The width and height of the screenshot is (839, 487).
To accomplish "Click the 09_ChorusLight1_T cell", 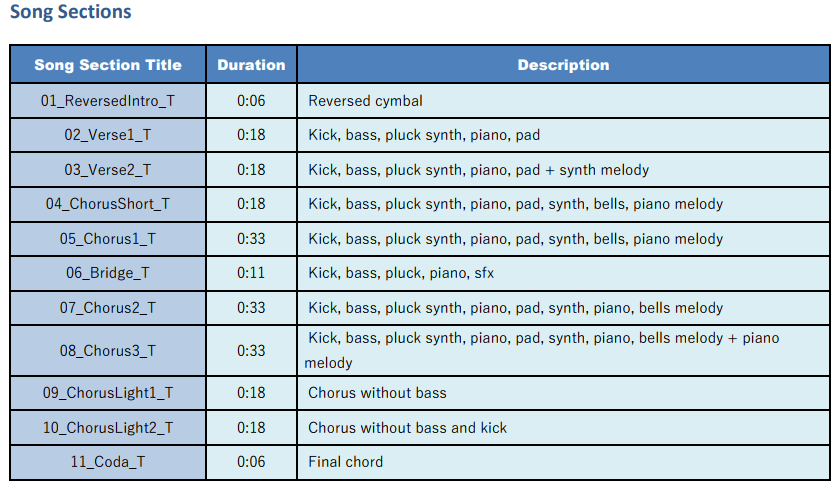I will click(x=108, y=393).
